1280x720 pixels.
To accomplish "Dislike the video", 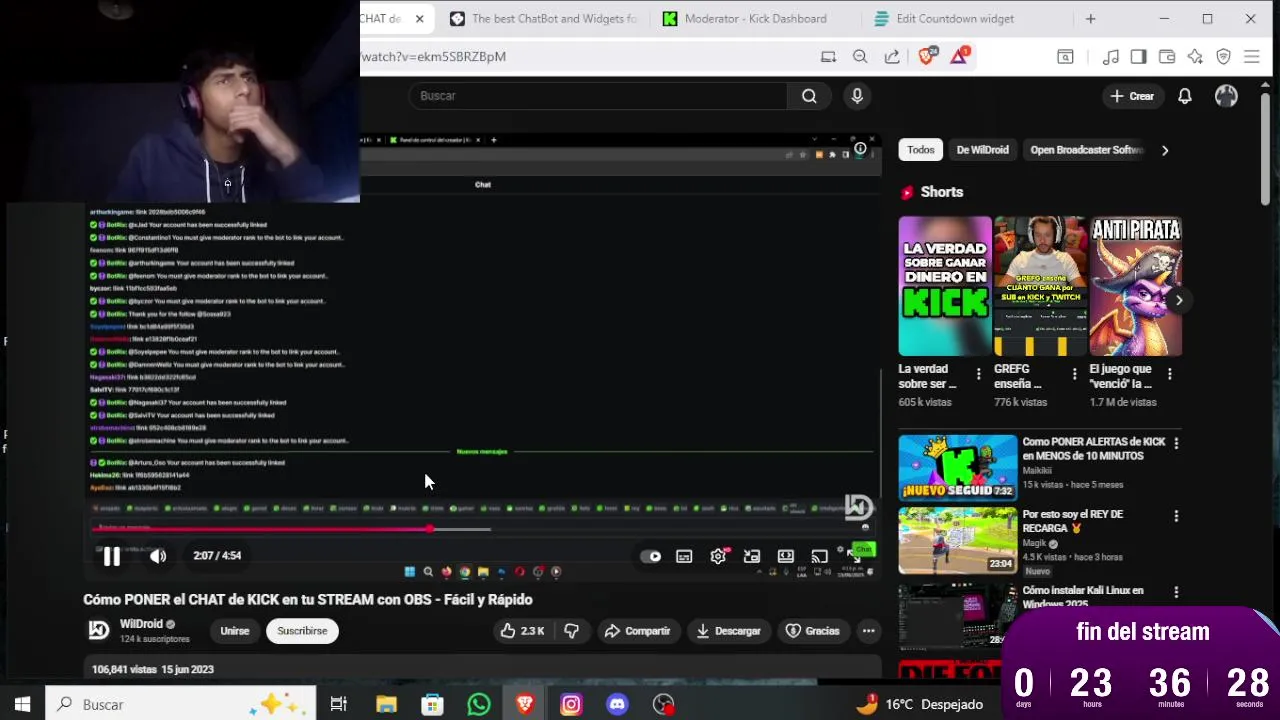I will coord(572,631).
